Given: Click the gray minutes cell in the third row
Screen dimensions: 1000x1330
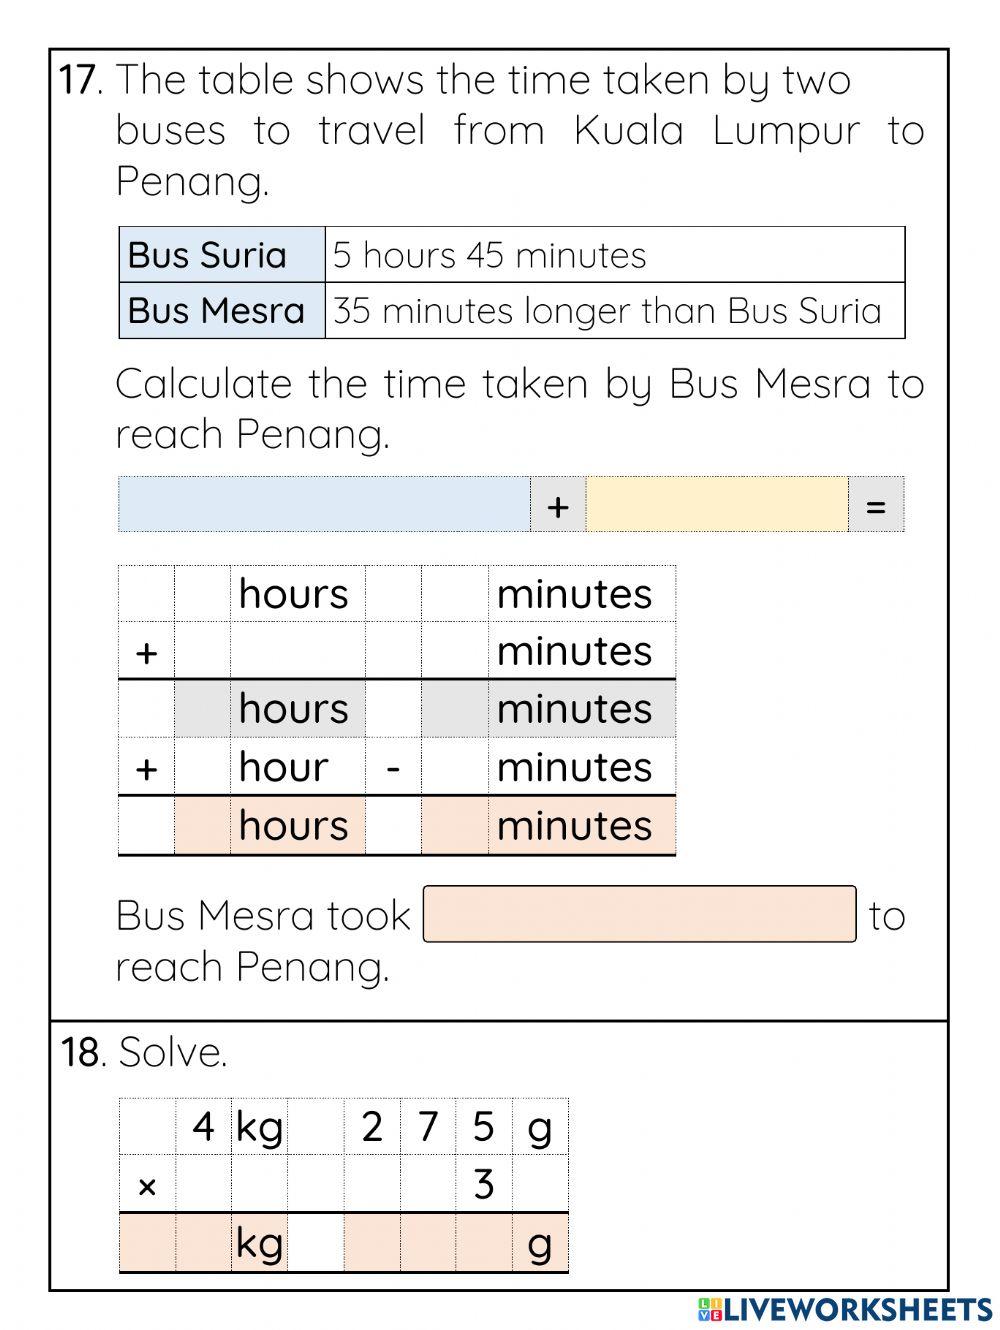Looking at the screenshot, I should (x=455, y=709).
